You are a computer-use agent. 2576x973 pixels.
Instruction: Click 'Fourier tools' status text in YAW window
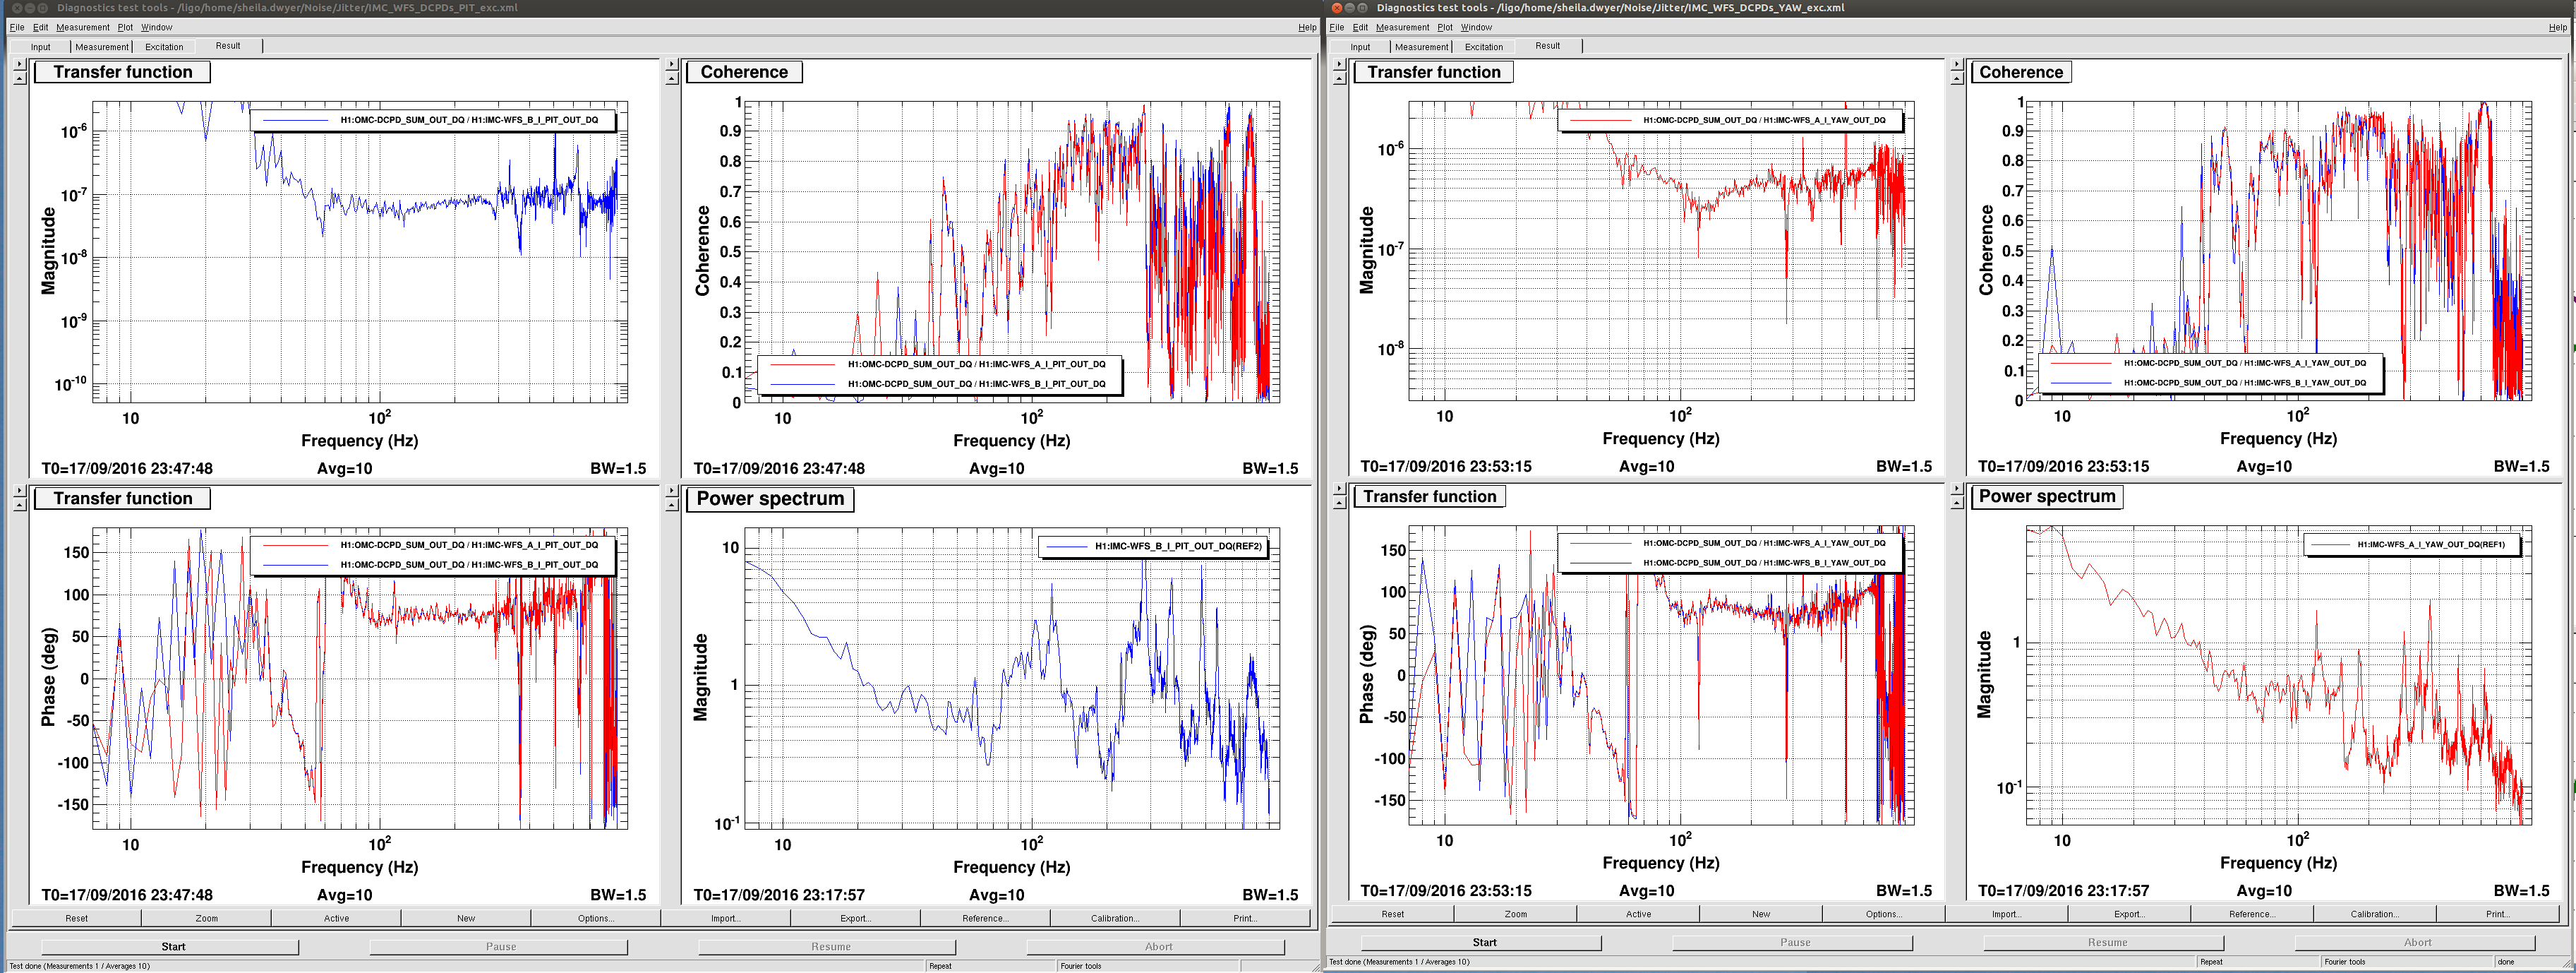pyautogui.click(x=2344, y=962)
